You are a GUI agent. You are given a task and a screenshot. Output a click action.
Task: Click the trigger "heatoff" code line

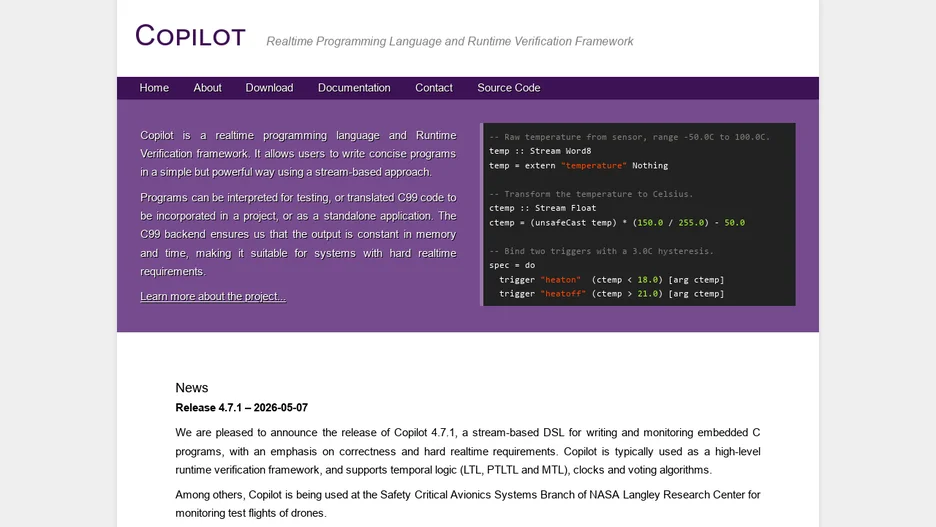click(611, 294)
